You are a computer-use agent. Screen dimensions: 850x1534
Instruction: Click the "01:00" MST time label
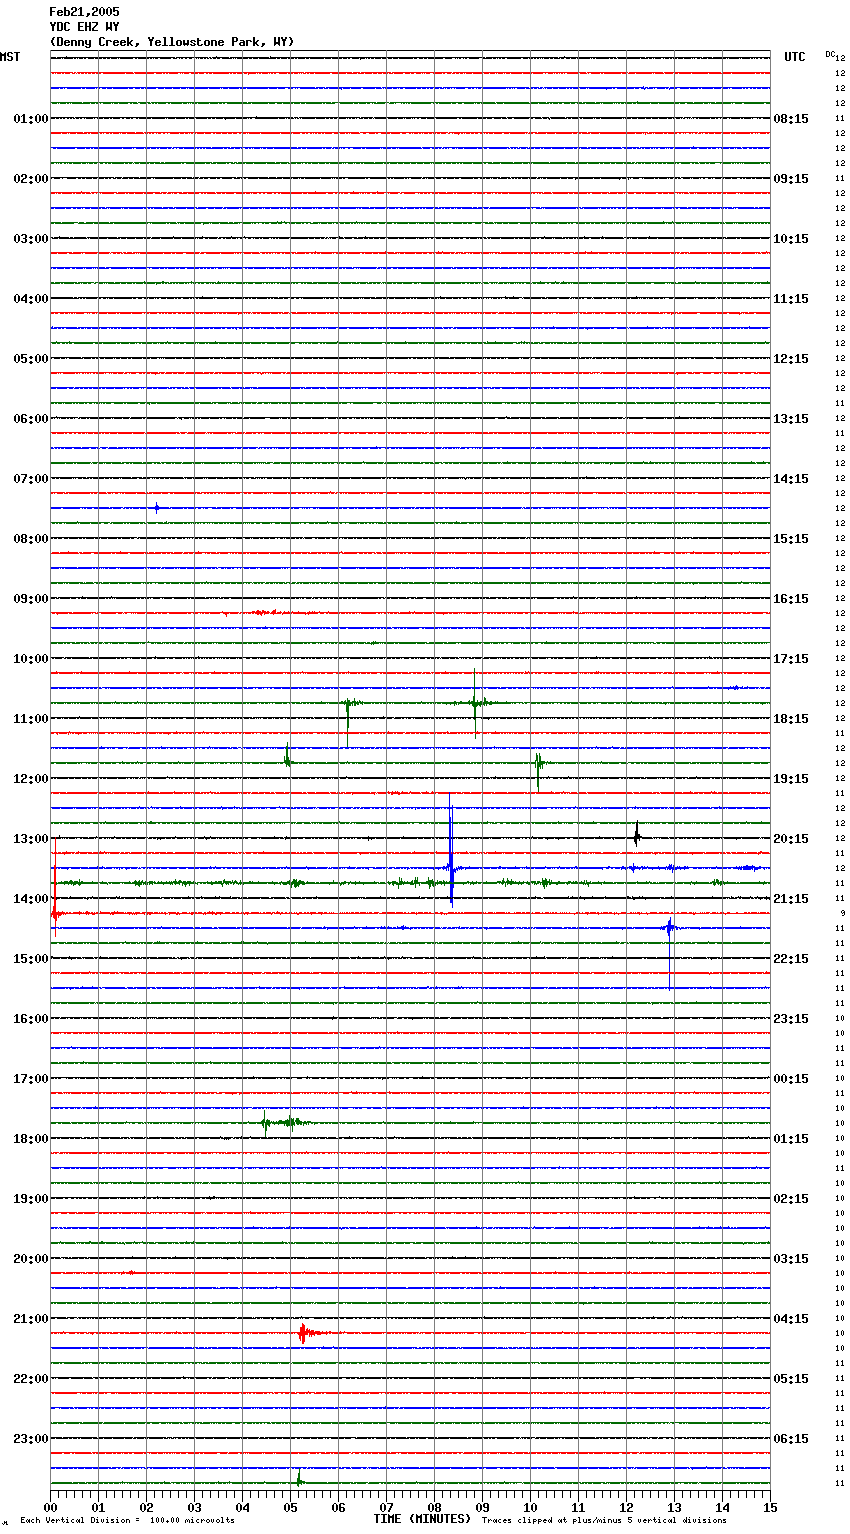click(x=31, y=119)
